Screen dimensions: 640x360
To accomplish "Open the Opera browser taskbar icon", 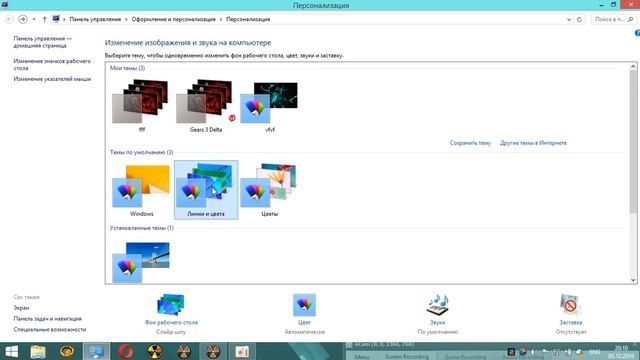I will pyautogui.click(x=126, y=351).
